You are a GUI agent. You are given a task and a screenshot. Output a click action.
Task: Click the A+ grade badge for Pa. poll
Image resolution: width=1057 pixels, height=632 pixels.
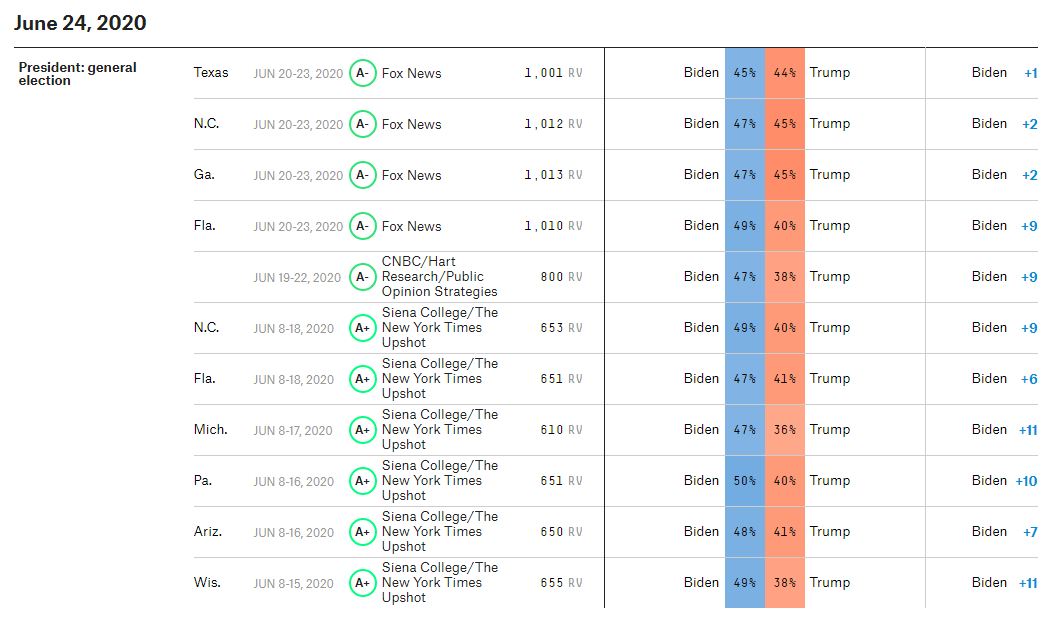coord(362,481)
